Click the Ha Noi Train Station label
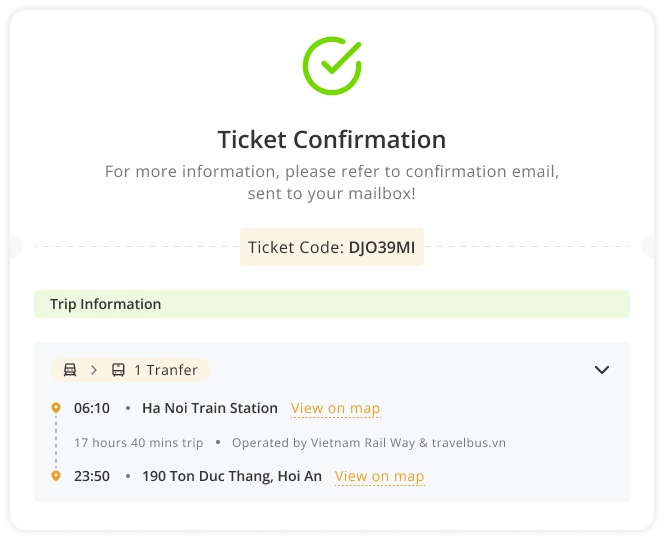The width and height of the screenshot is (664, 540). coord(210,408)
